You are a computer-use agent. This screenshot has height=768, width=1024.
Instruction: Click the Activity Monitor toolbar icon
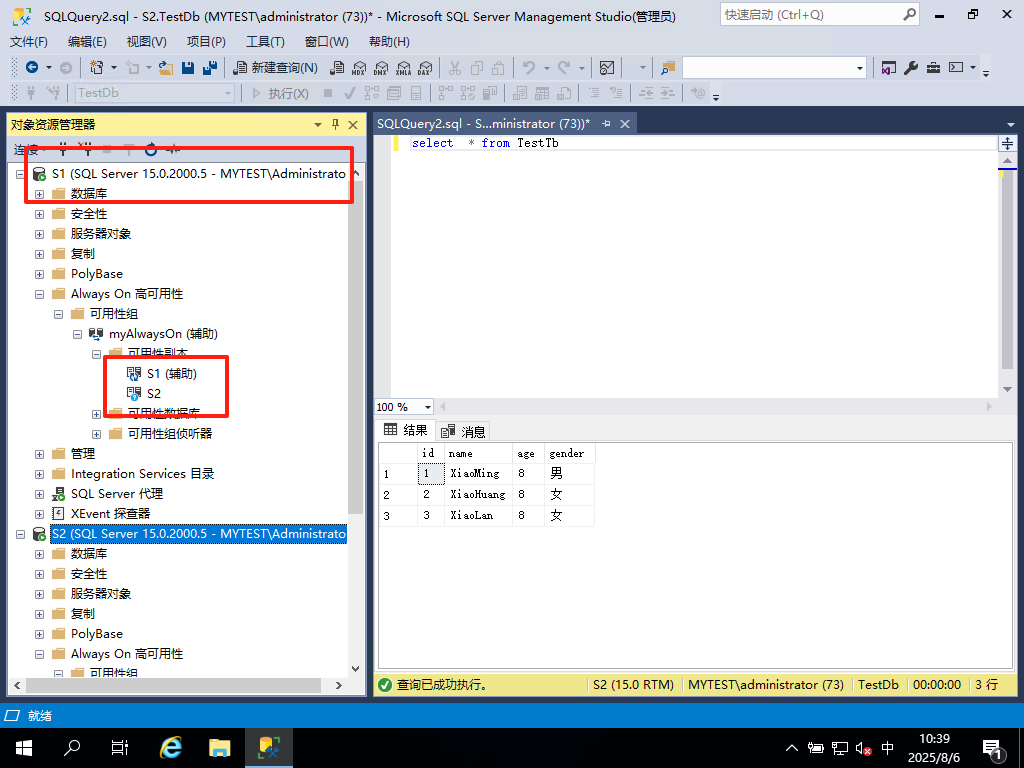pos(607,67)
